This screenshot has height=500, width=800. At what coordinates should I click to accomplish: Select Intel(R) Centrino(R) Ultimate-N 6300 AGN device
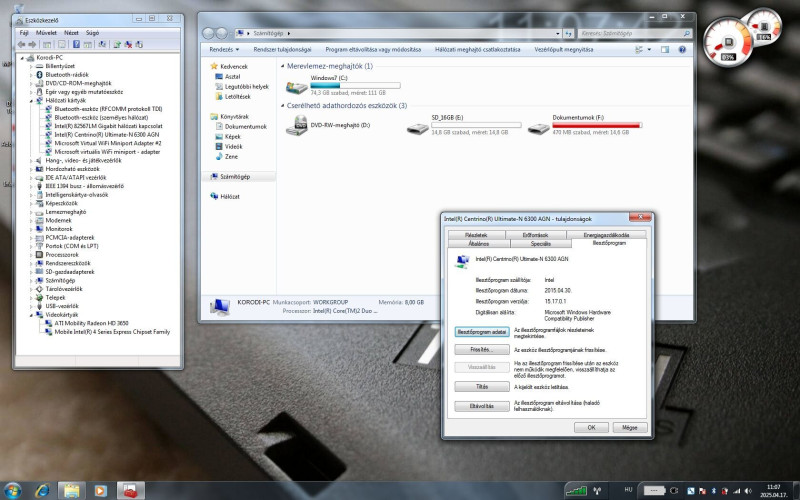107,135
